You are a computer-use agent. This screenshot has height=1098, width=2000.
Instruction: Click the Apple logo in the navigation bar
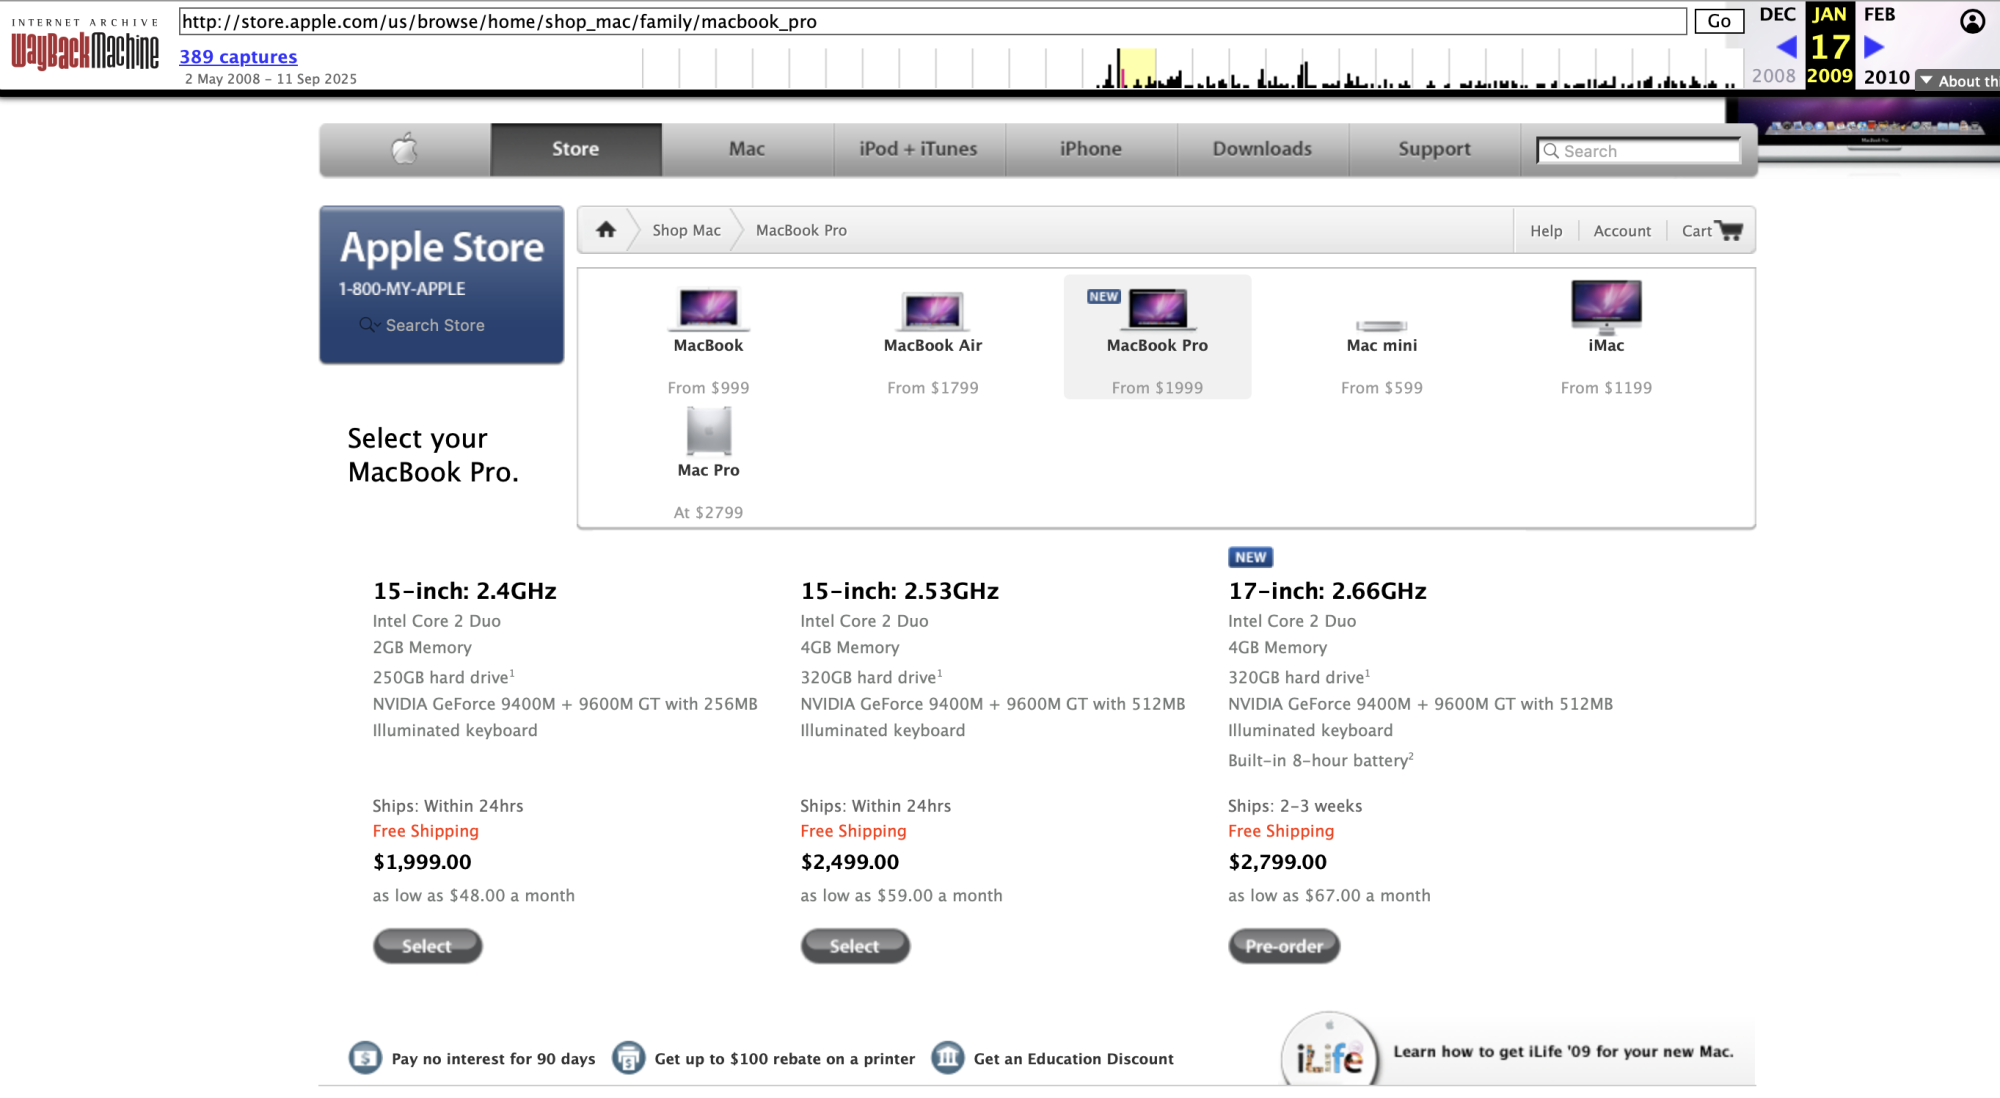click(402, 149)
